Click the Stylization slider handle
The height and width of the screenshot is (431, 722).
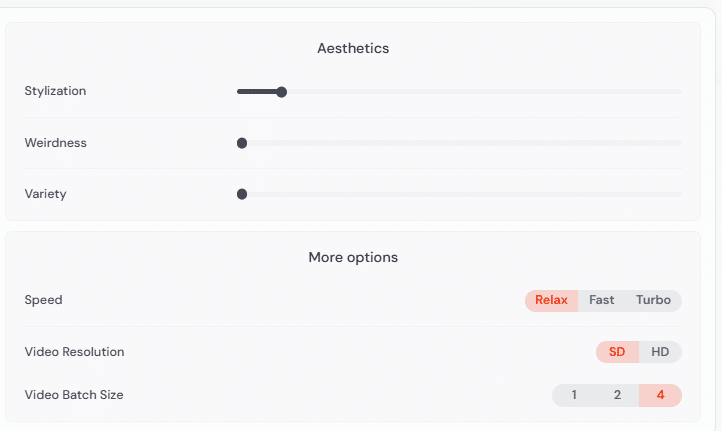click(x=282, y=92)
